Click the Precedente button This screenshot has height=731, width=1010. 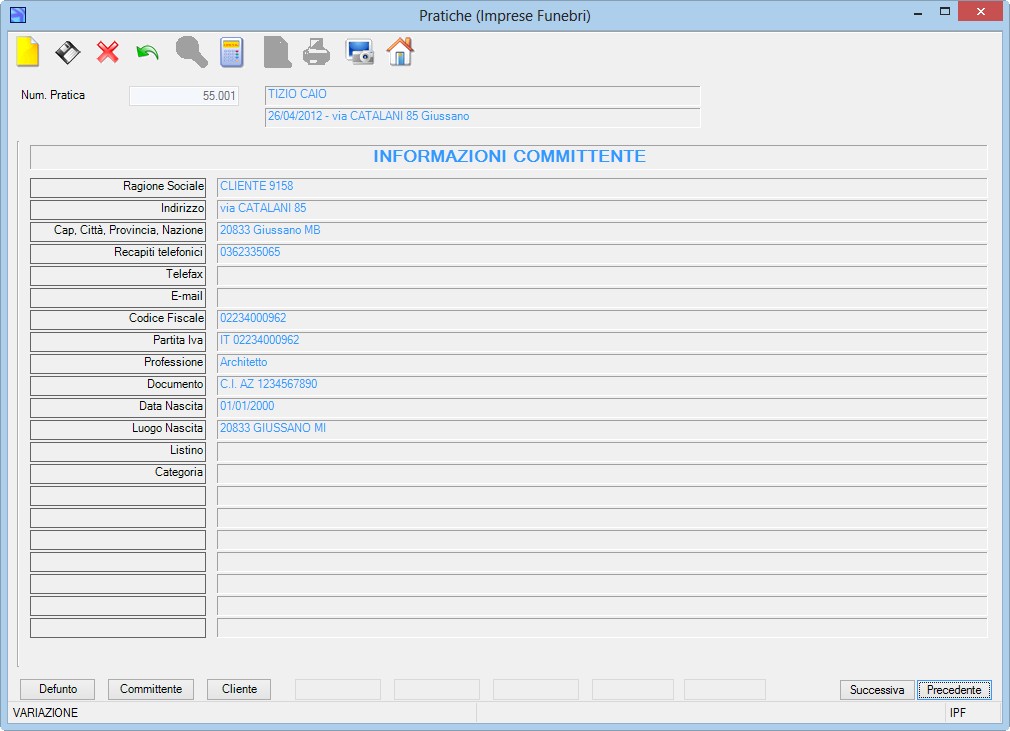[x=954, y=690]
